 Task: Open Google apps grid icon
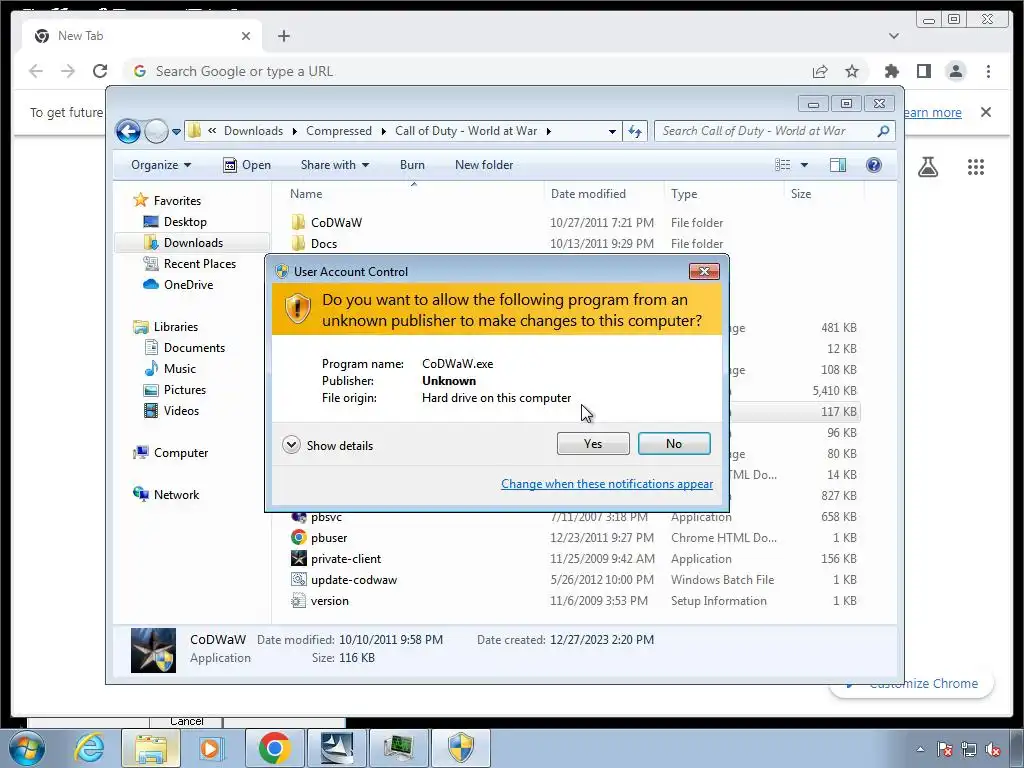pyautogui.click(x=976, y=167)
